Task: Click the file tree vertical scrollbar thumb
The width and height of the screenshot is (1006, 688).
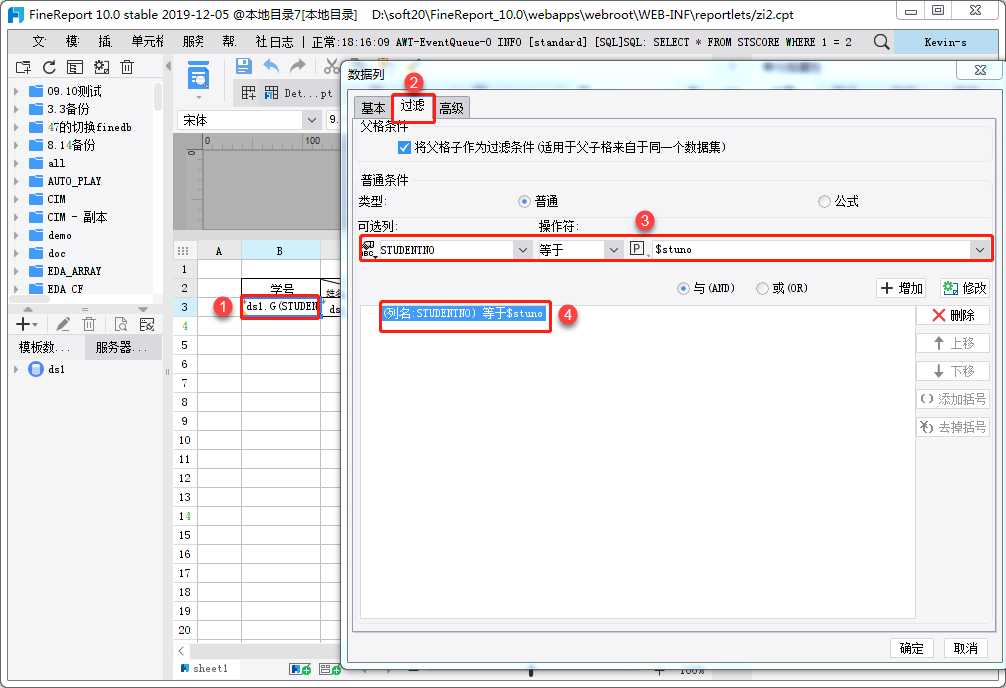Action: coord(158,96)
